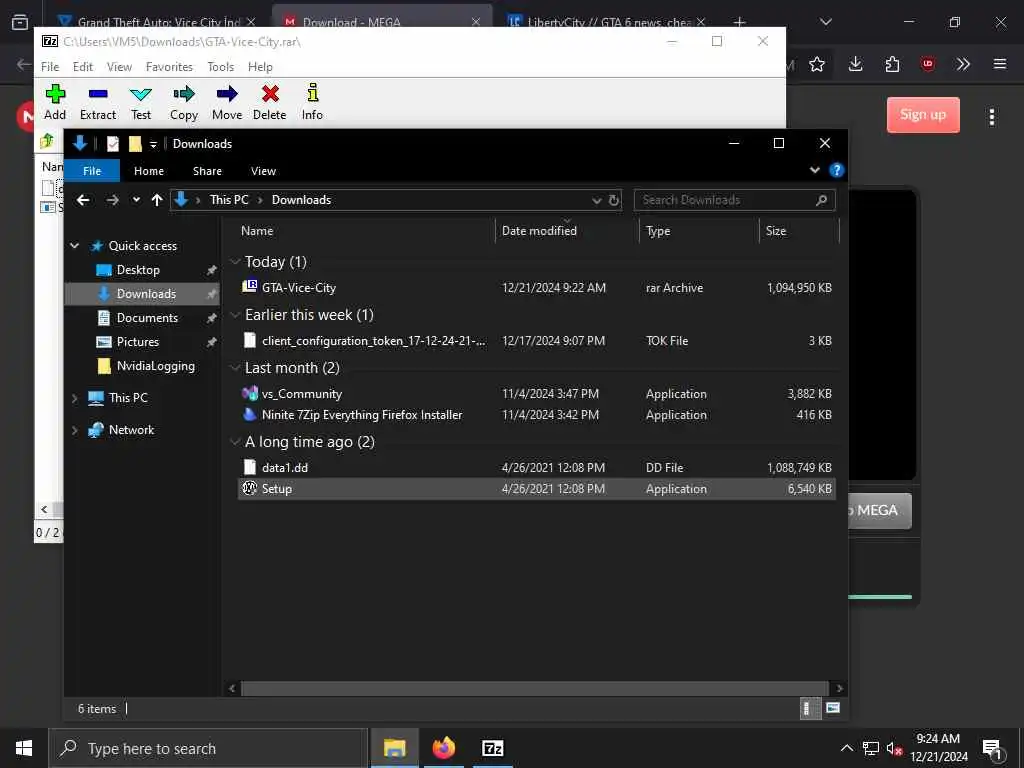Click the Info icon in 7-Zip toolbar
This screenshot has height=768, width=1024.
312,103
